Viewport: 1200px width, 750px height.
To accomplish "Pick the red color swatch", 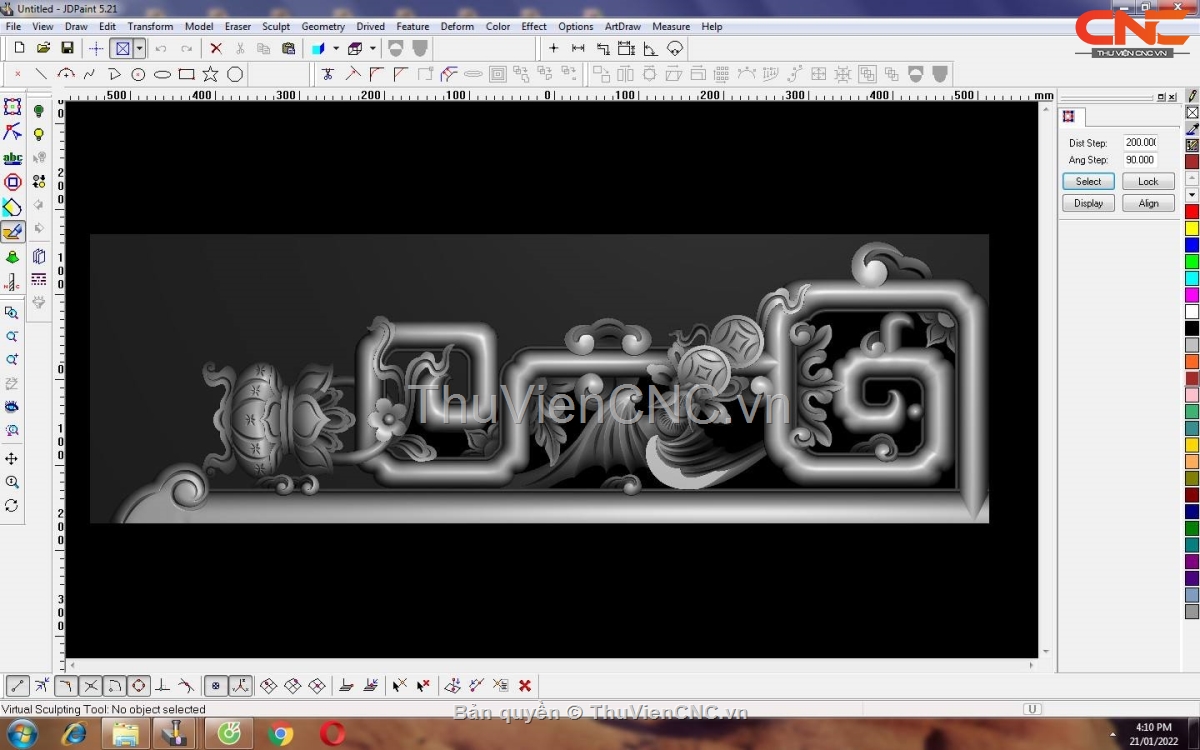I will pos(1192,212).
